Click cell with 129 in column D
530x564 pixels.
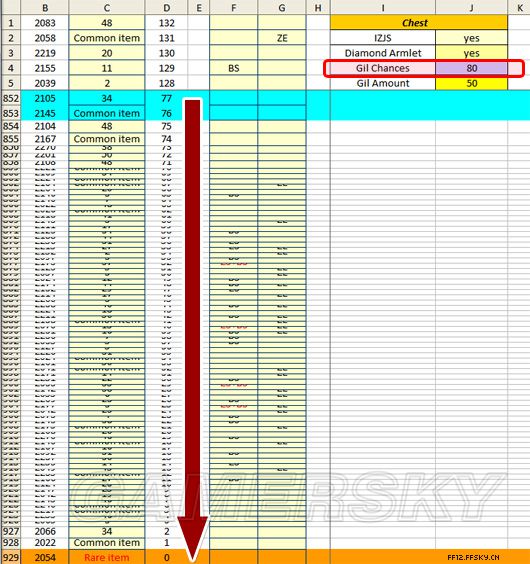pos(166,68)
